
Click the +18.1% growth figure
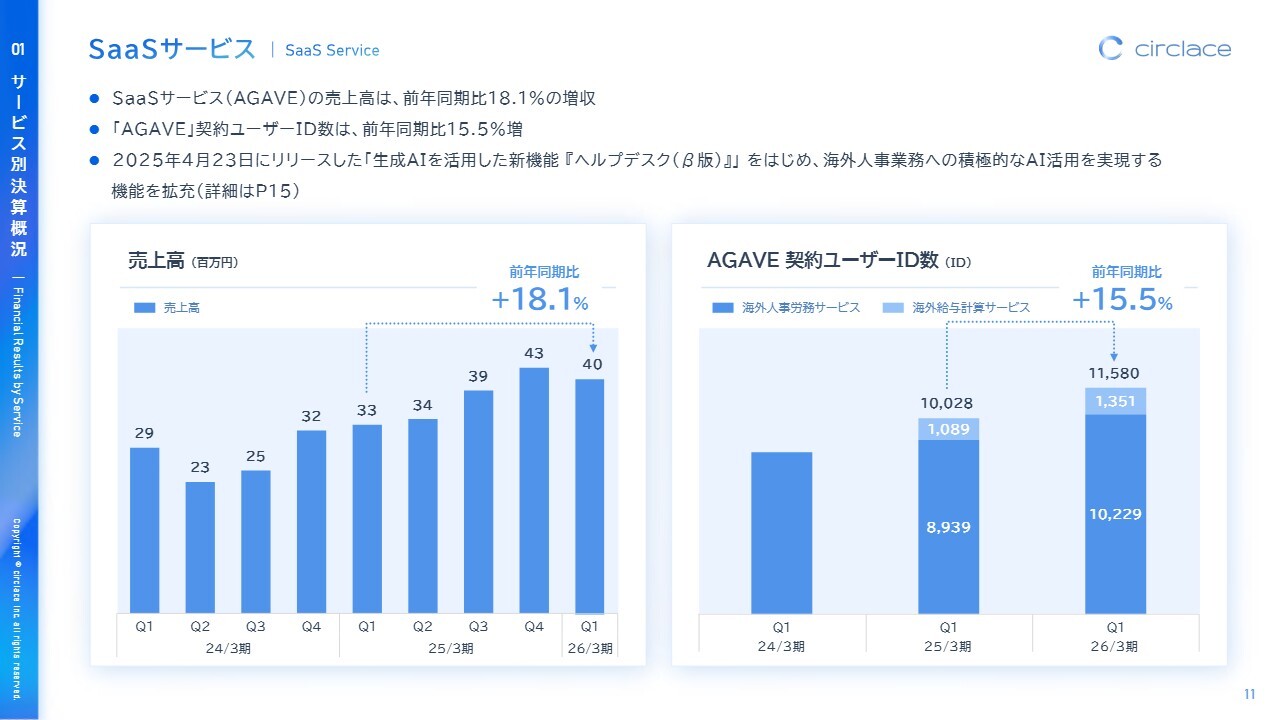539,299
